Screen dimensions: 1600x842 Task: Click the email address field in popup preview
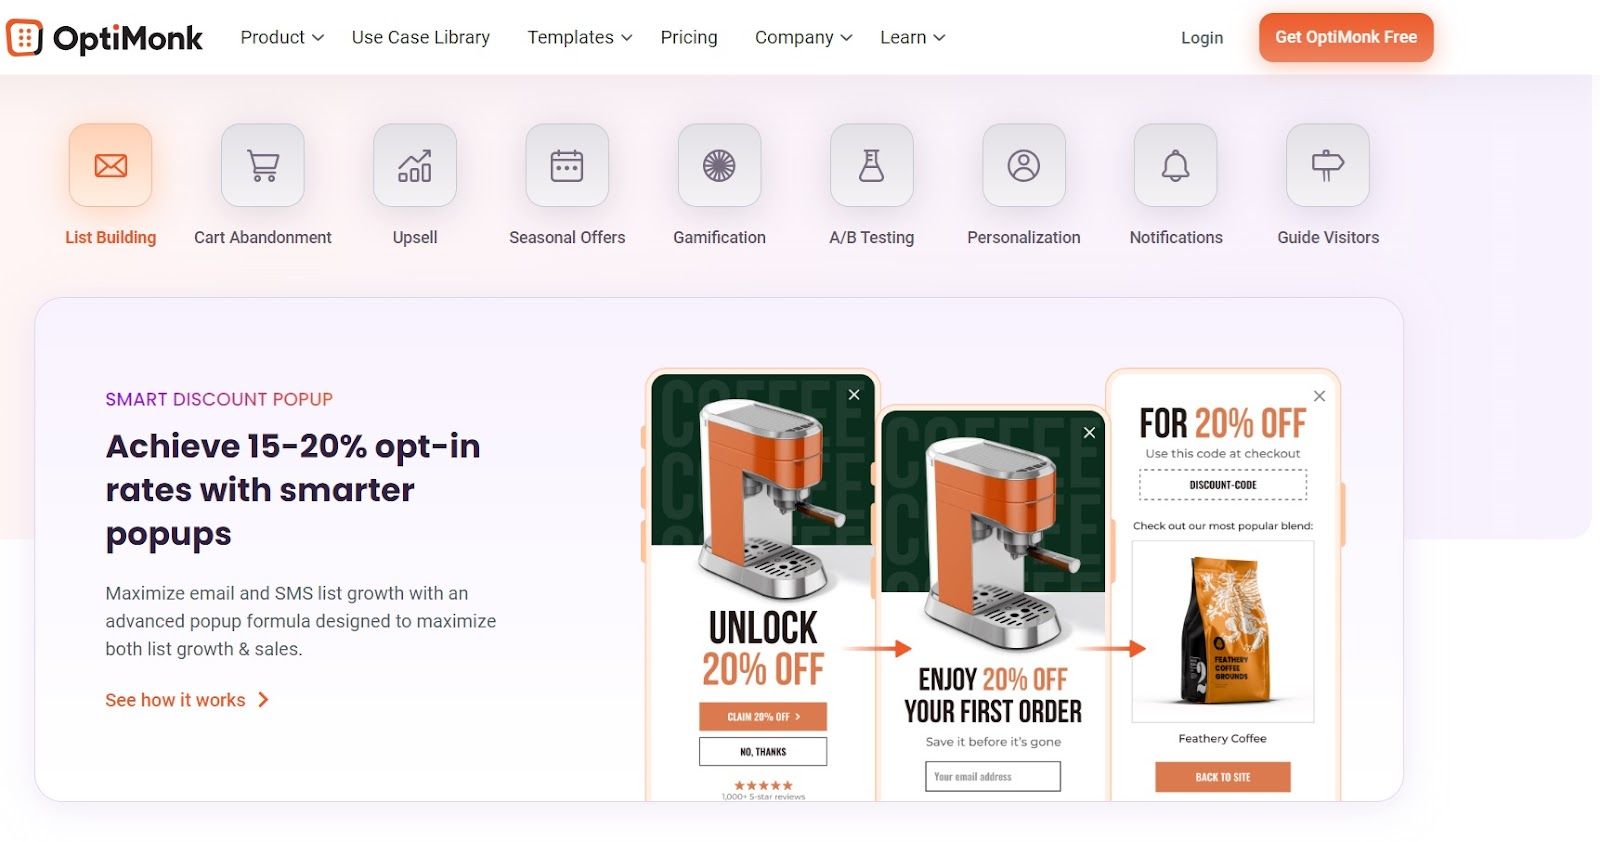coord(993,776)
